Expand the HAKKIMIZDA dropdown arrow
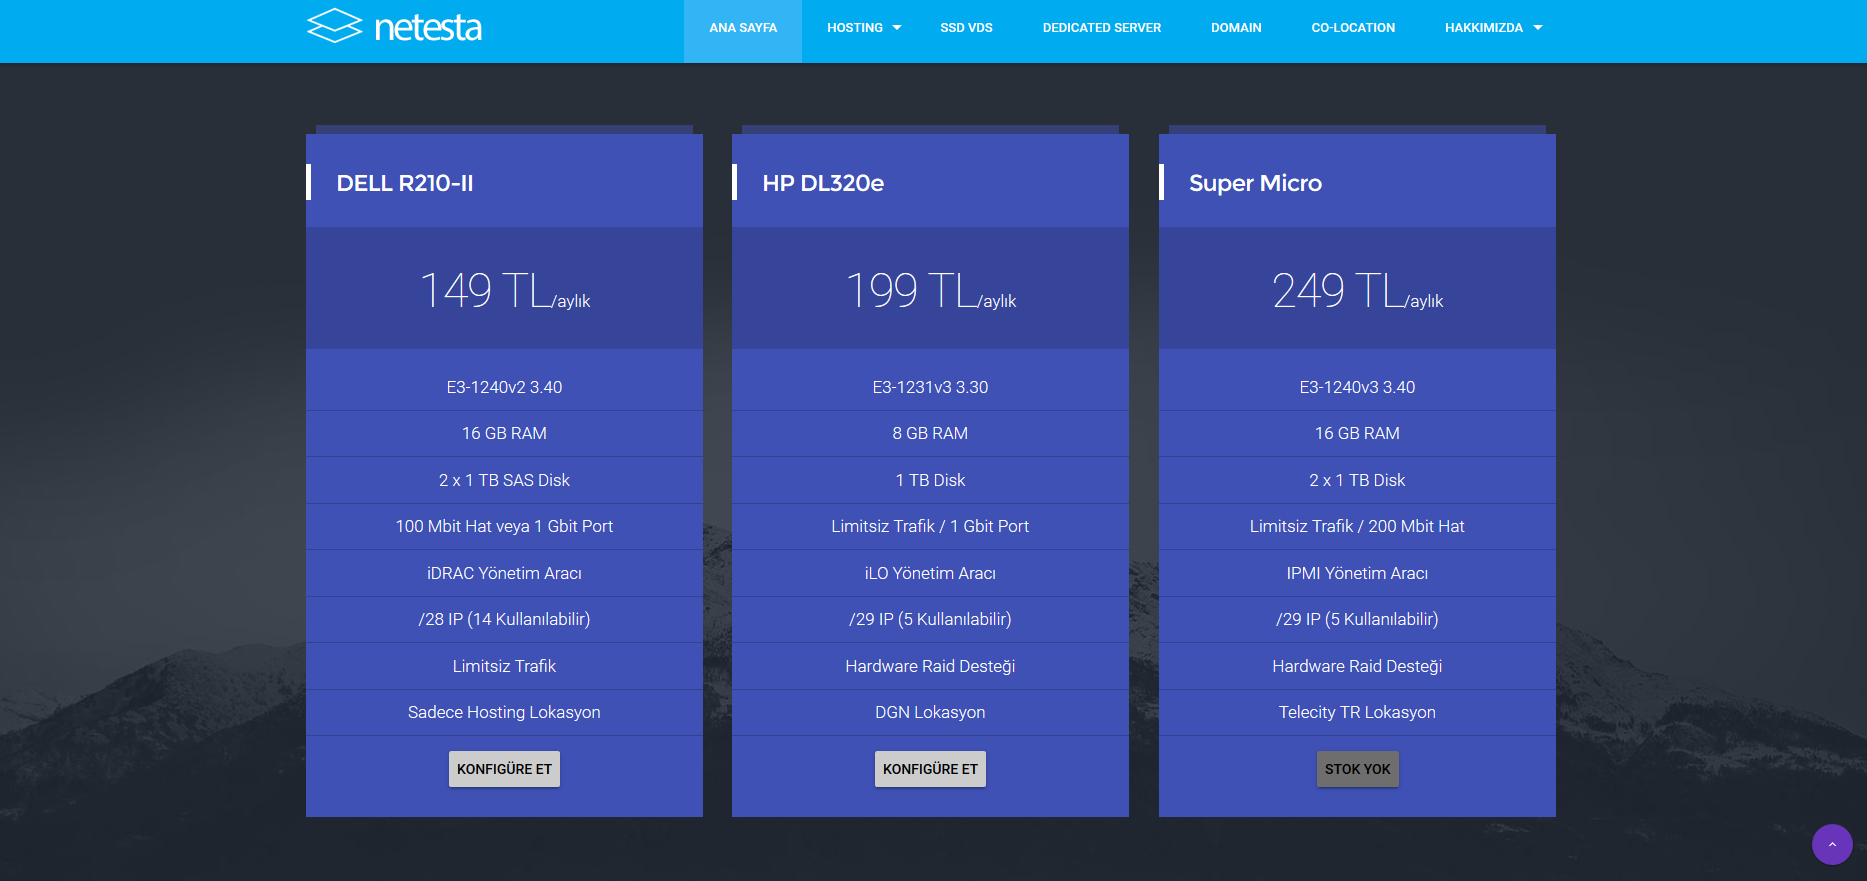 pos(1538,28)
